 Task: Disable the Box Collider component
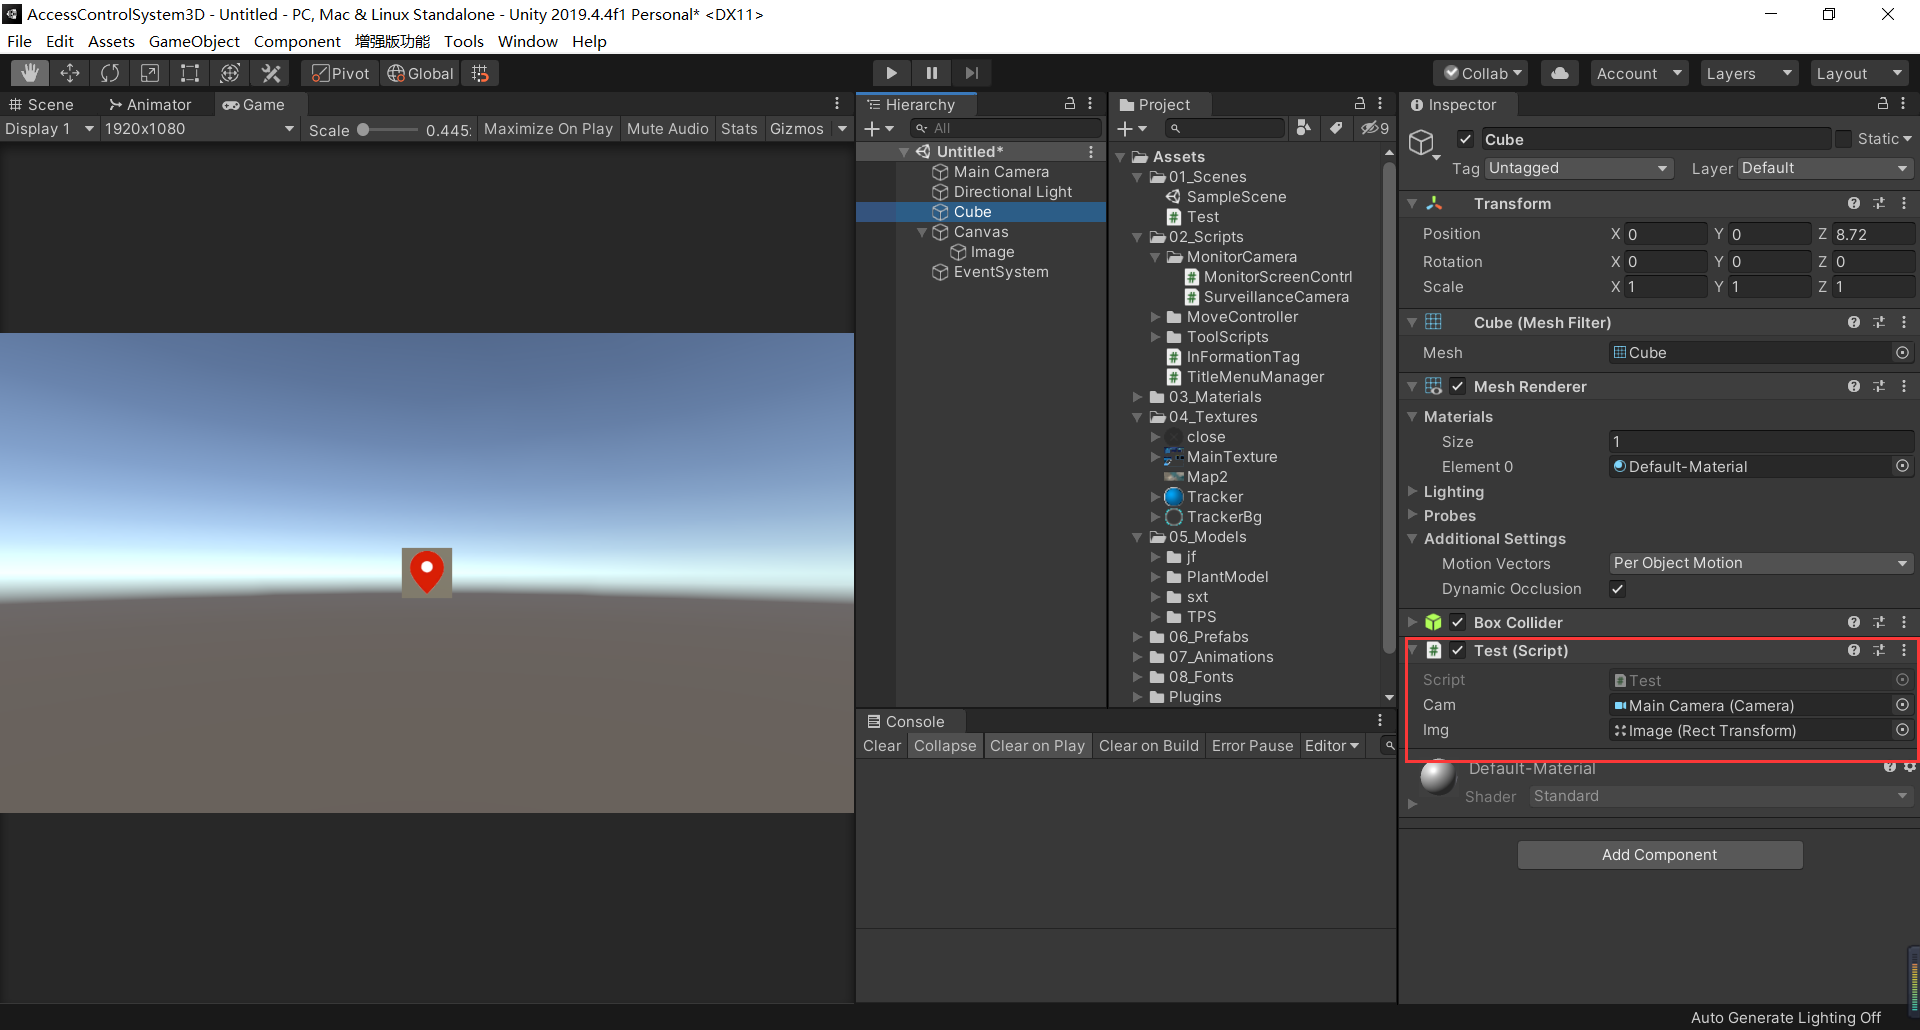click(1458, 622)
